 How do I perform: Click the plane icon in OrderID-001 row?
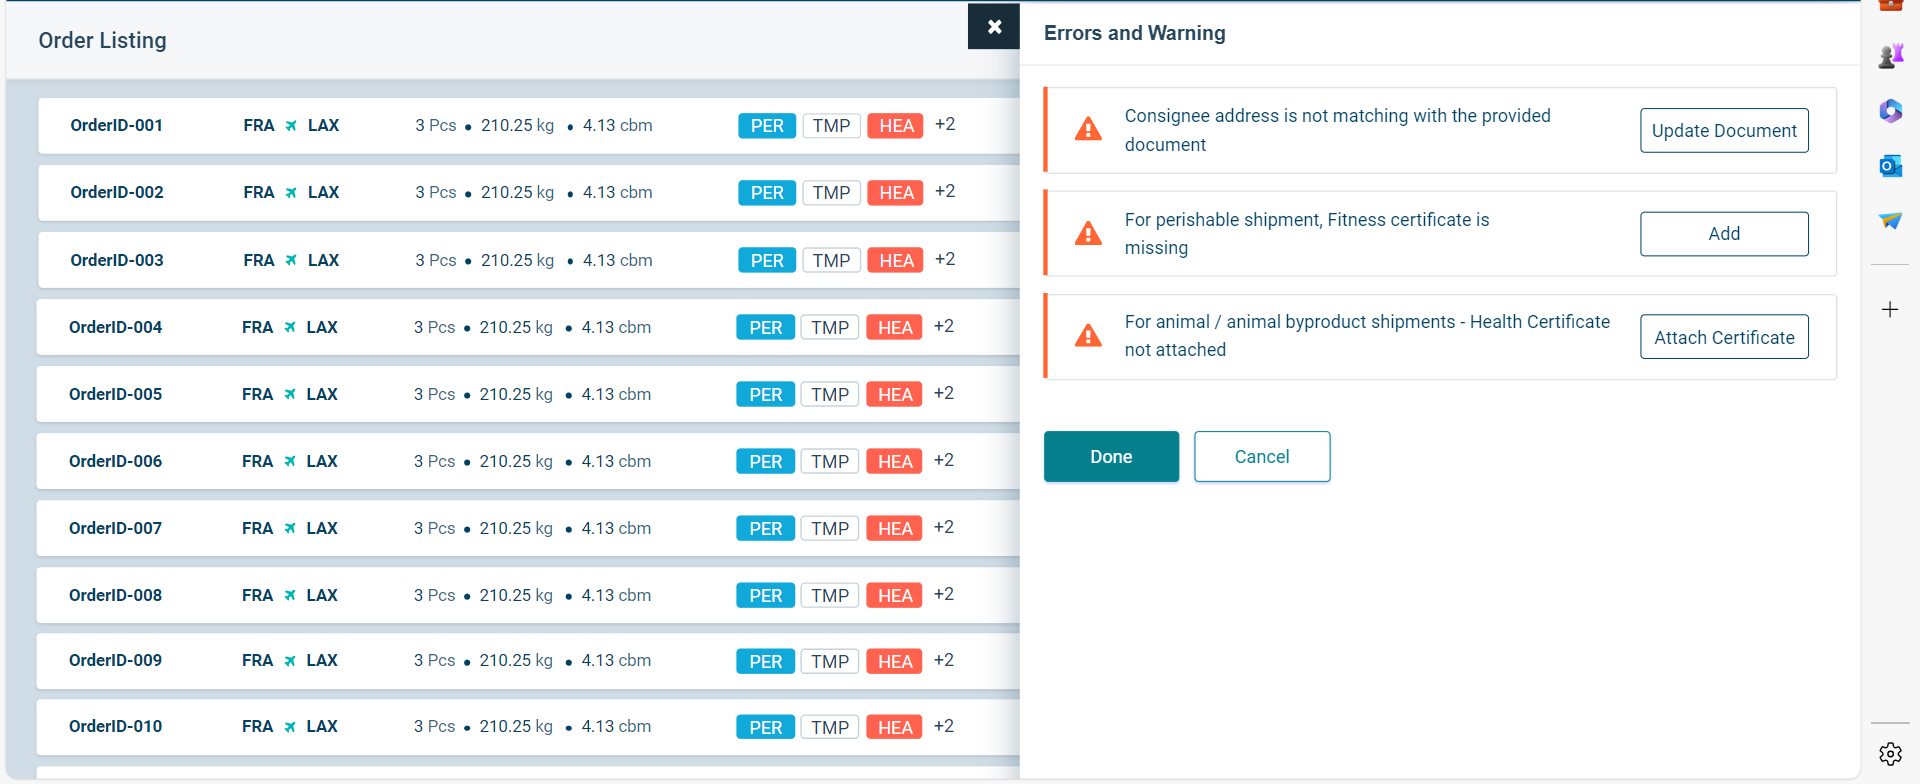coord(291,126)
